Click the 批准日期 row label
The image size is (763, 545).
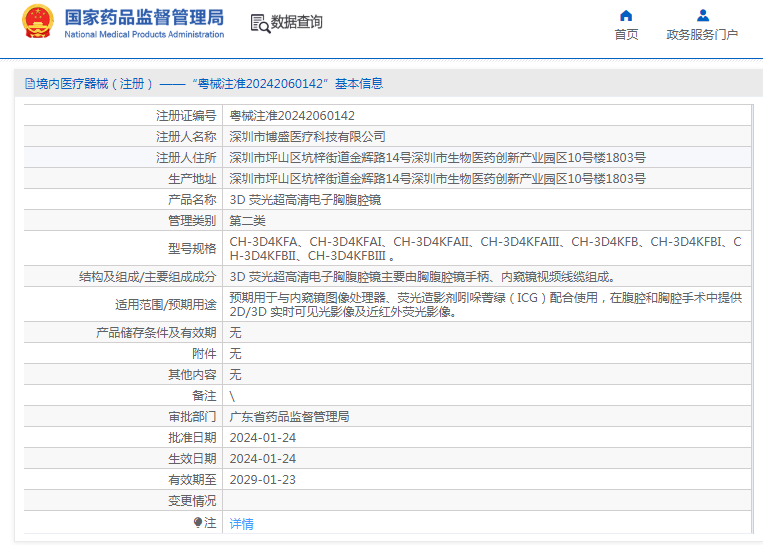tap(192, 437)
